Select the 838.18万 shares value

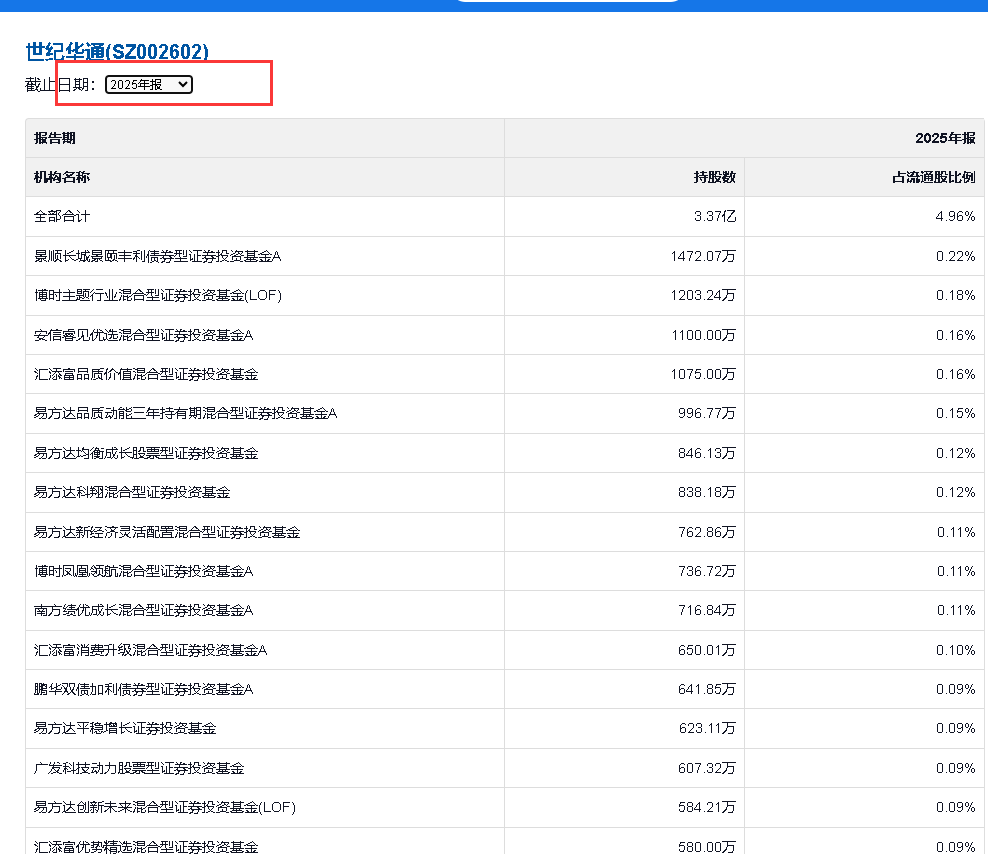pos(707,492)
